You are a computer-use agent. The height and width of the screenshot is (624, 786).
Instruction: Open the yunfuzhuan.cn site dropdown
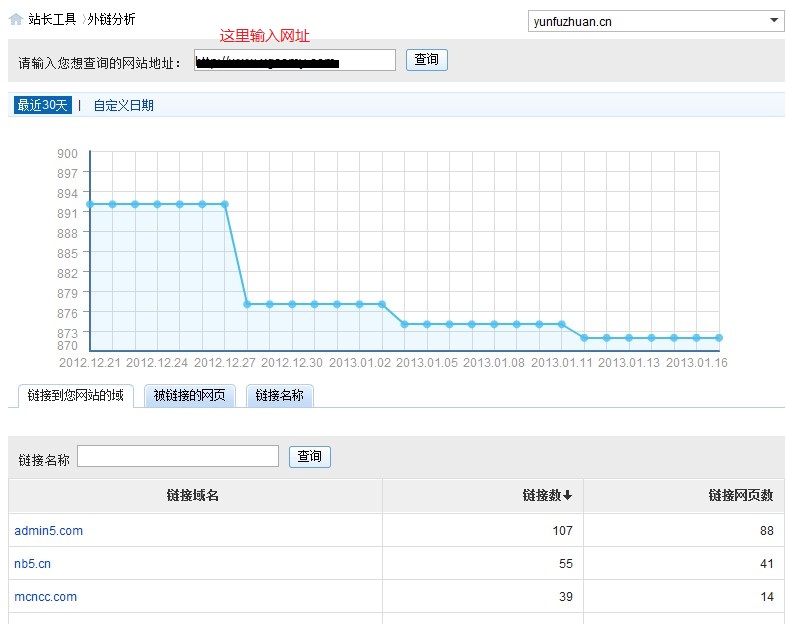pos(655,21)
